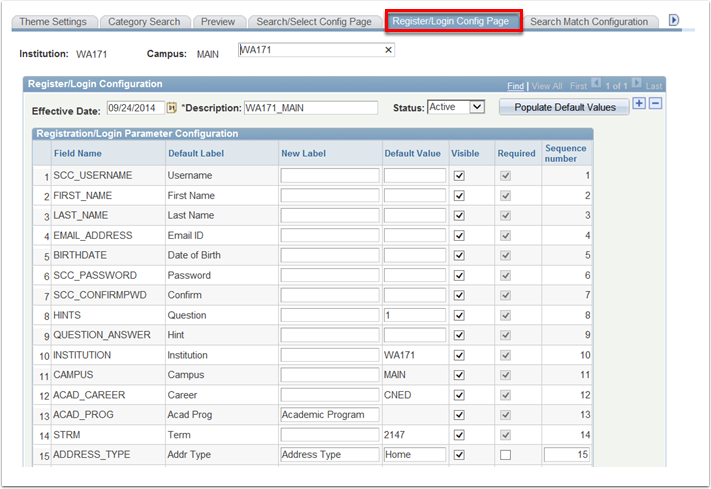
Task: Go to next row arrow in header
Action: (x=636, y=83)
